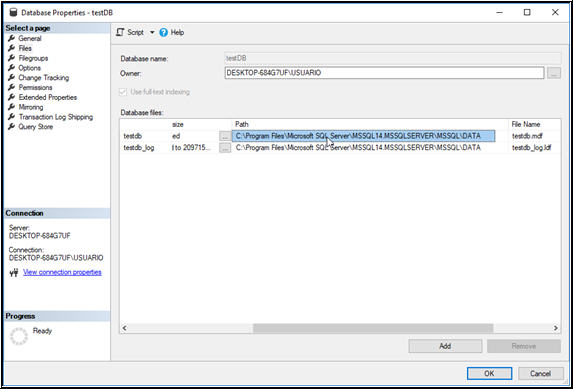Select testdb.mdf file name cell
Screen dimensions: 573x389
[x=527, y=136]
